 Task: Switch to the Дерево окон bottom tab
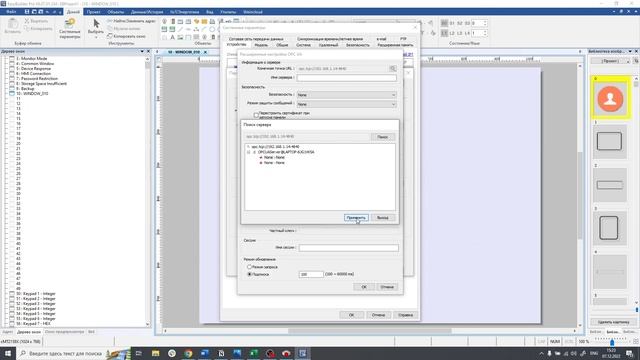pos(29,332)
